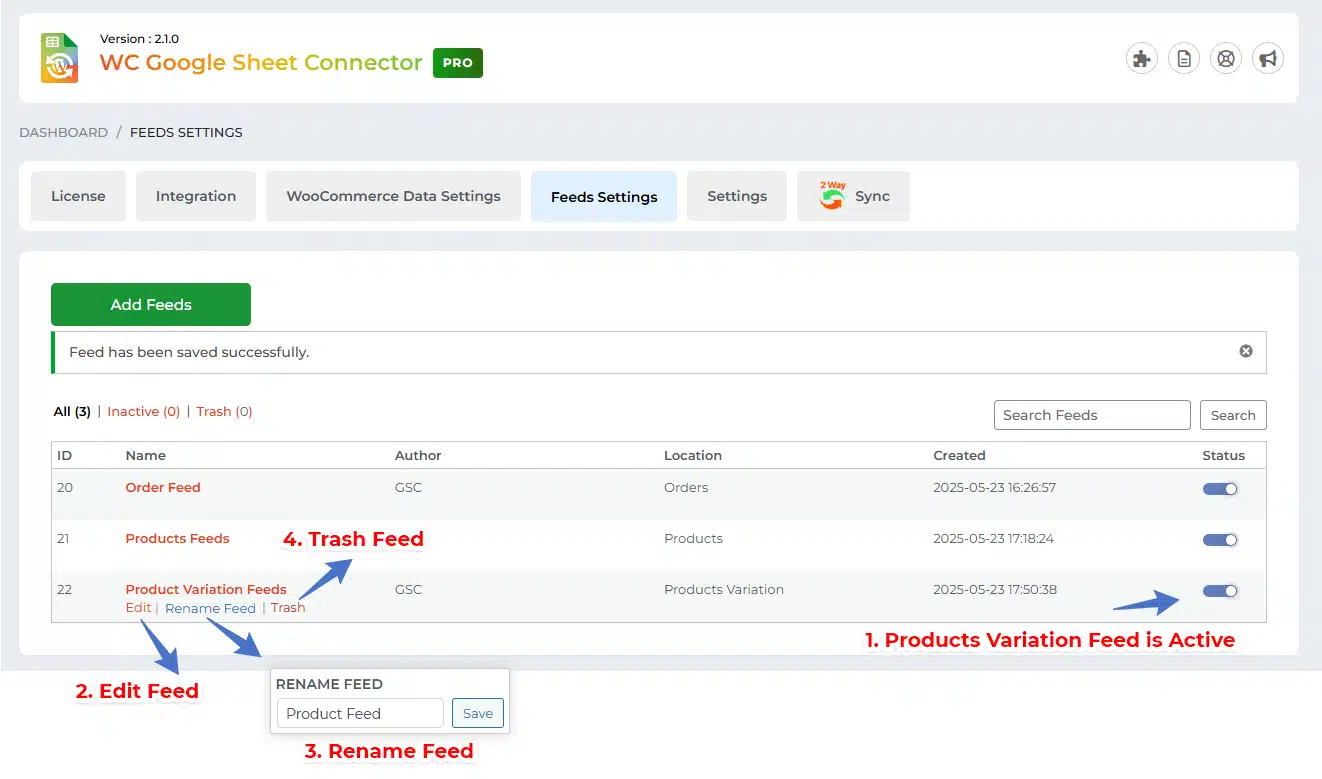Disable the Order Feed status toggle
Image resolution: width=1322 pixels, height=779 pixels.
[x=1220, y=489]
